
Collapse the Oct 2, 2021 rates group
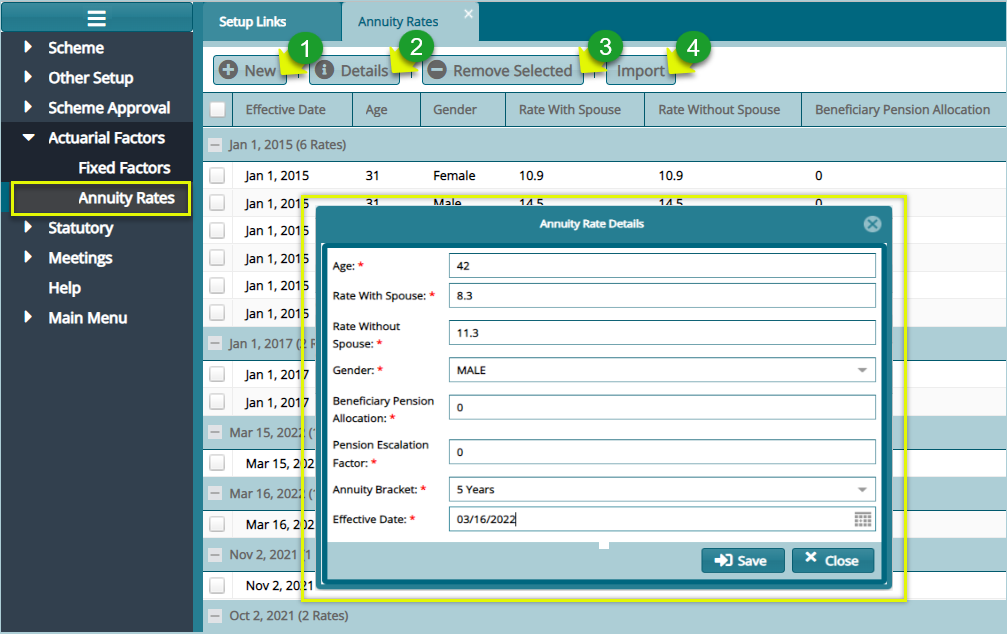(215, 616)
